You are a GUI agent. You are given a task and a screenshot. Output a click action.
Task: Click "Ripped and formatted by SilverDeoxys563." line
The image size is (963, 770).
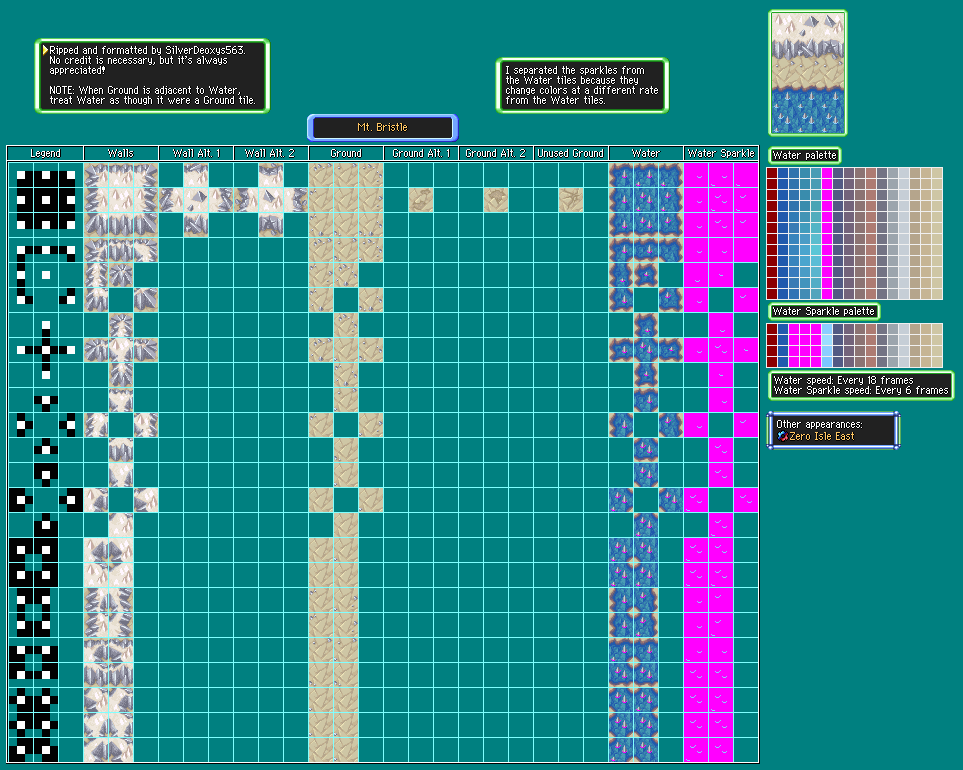pos(147,50)
